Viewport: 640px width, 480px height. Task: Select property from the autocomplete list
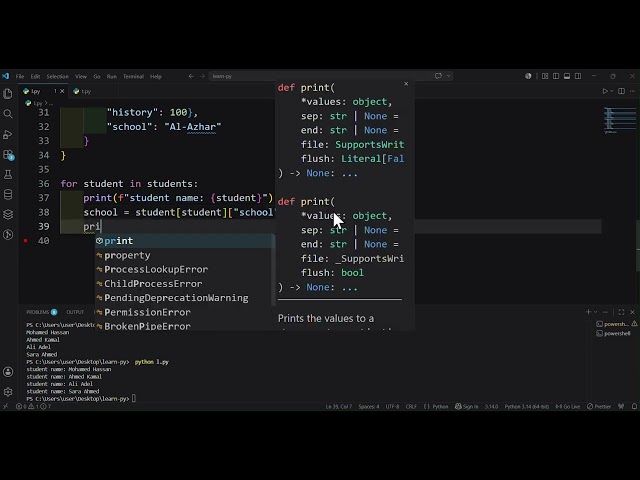pyautogui.click(x=184, y=255)
